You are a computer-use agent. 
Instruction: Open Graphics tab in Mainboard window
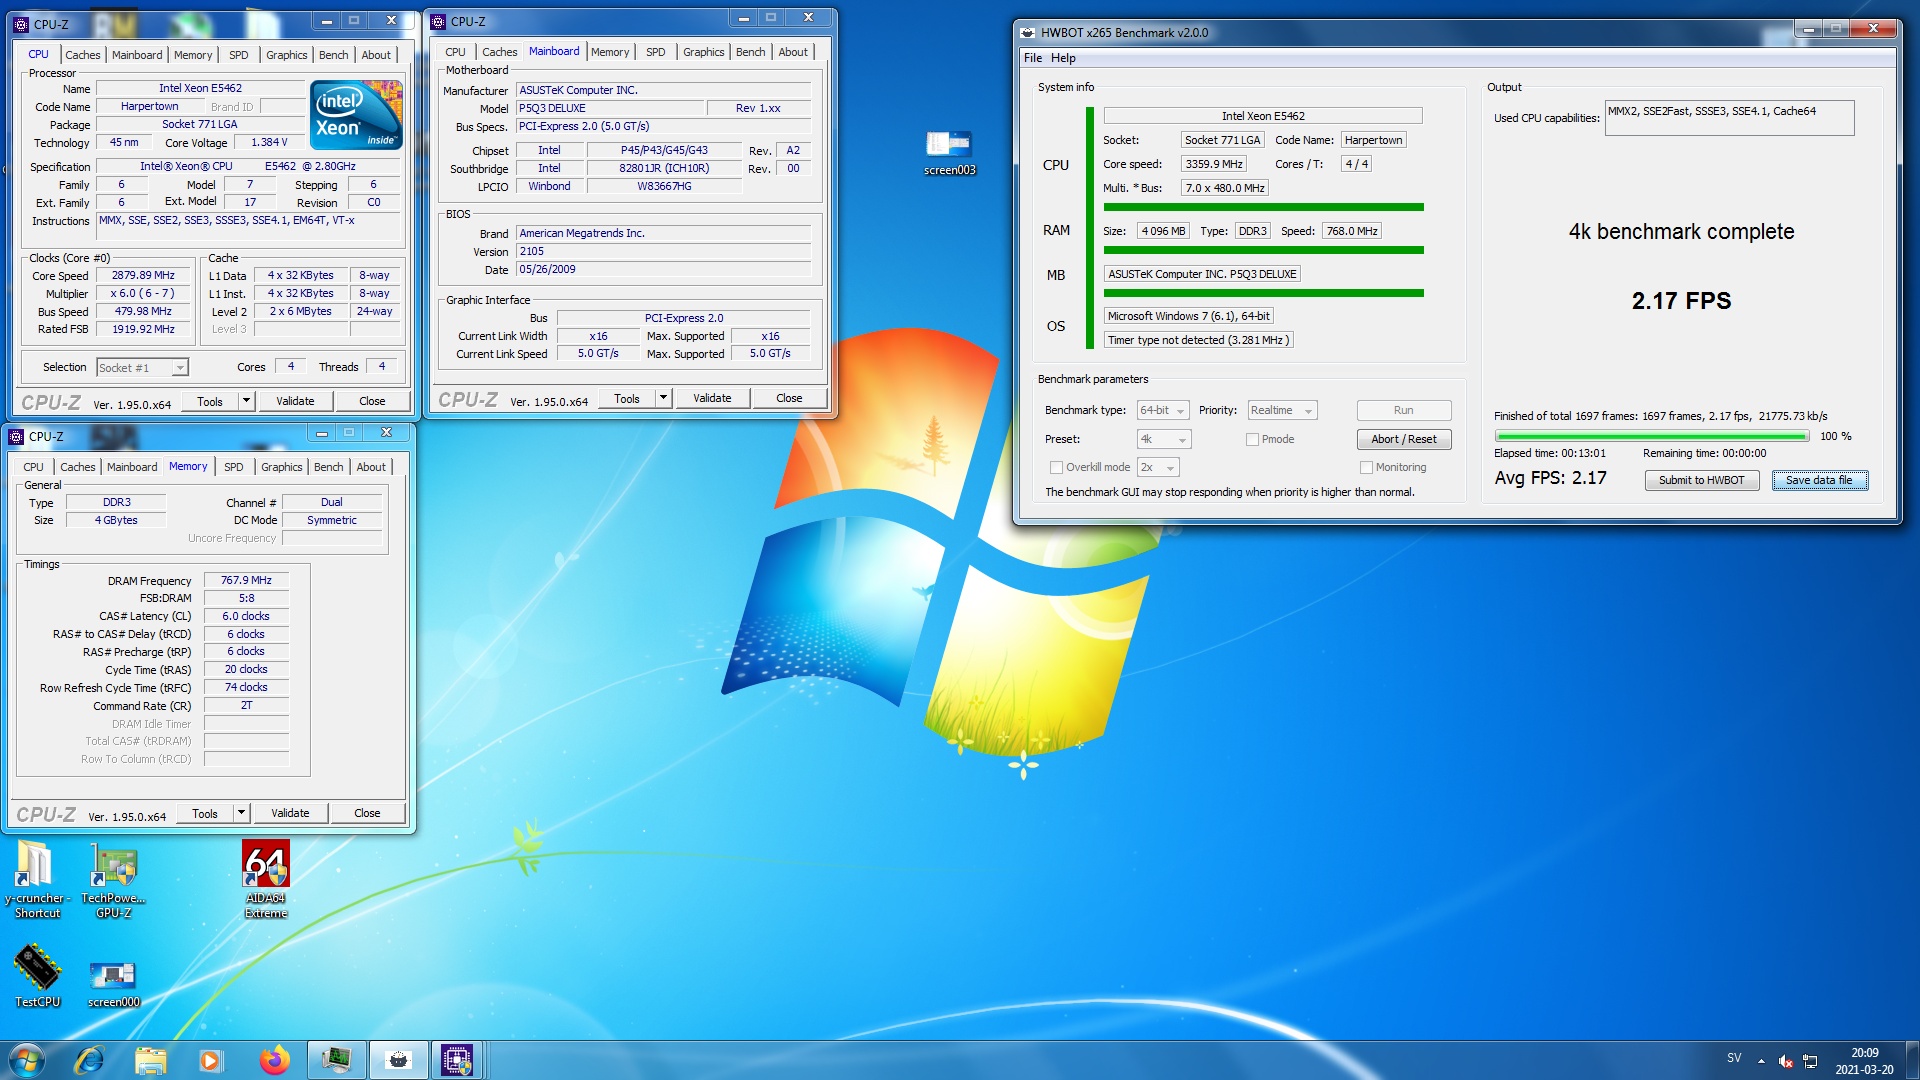703,52
